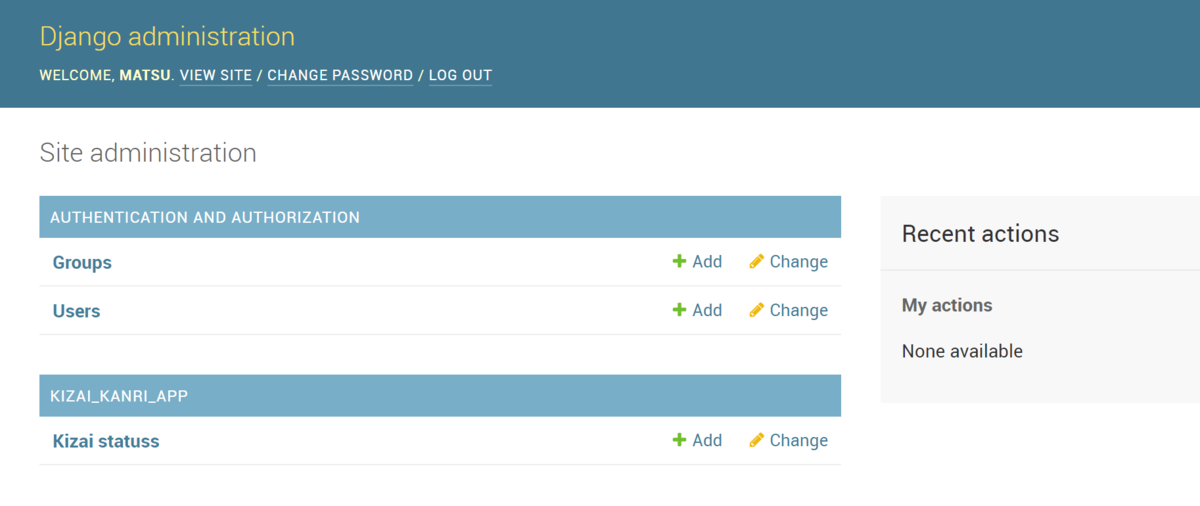Click the Site administration page heading
Viewport: 1200px width, 506px height.
148,153
